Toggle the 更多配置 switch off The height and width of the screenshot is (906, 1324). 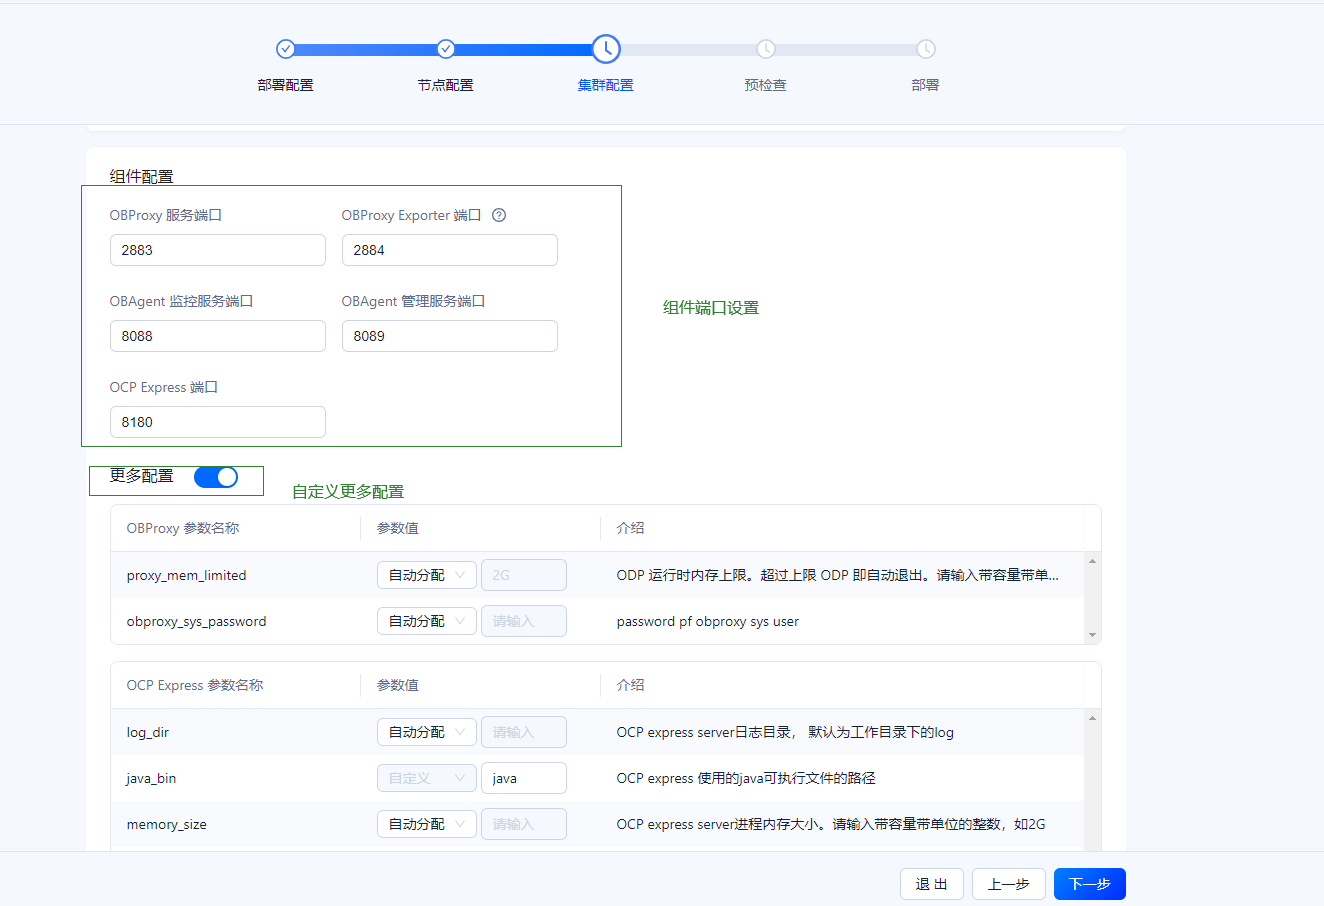coord(216,477)
